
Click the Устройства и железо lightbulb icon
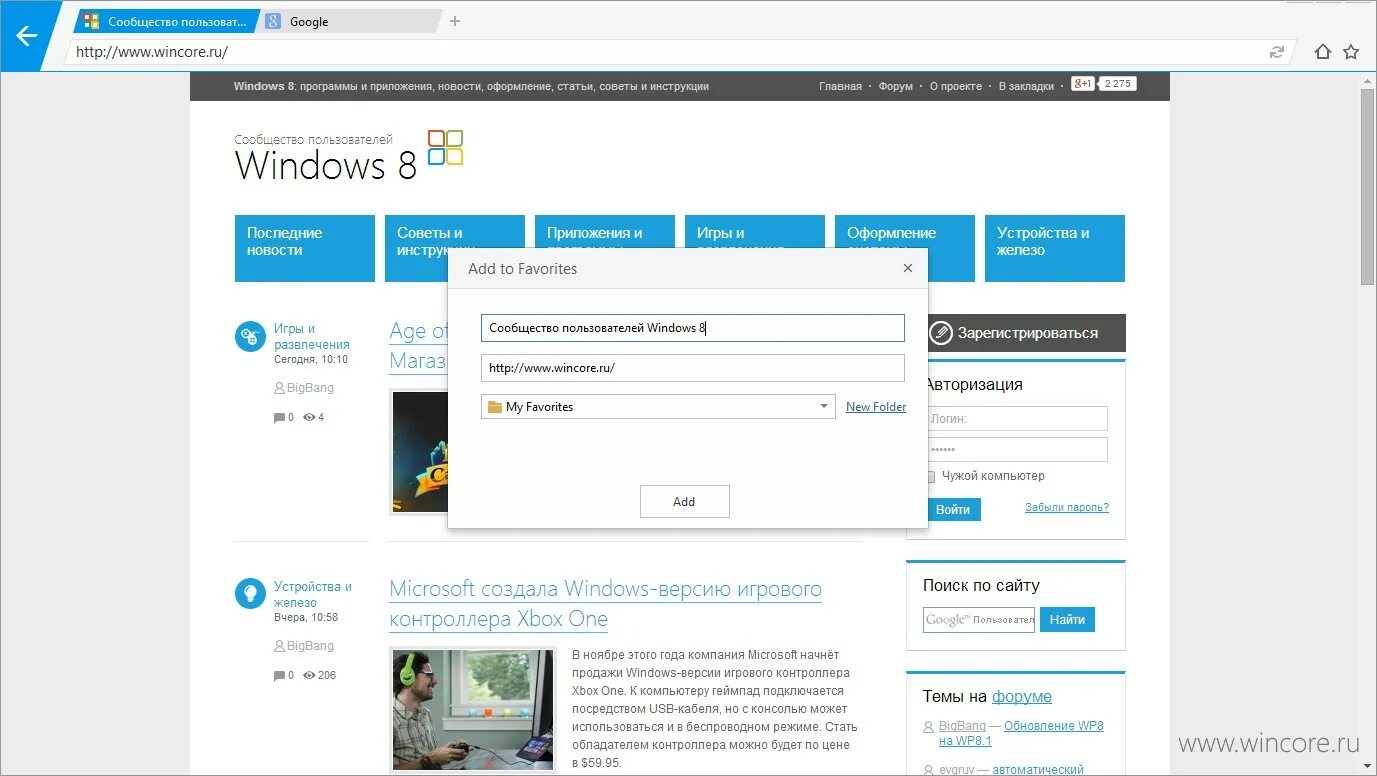pyautogui.click(x=250, y=594)
